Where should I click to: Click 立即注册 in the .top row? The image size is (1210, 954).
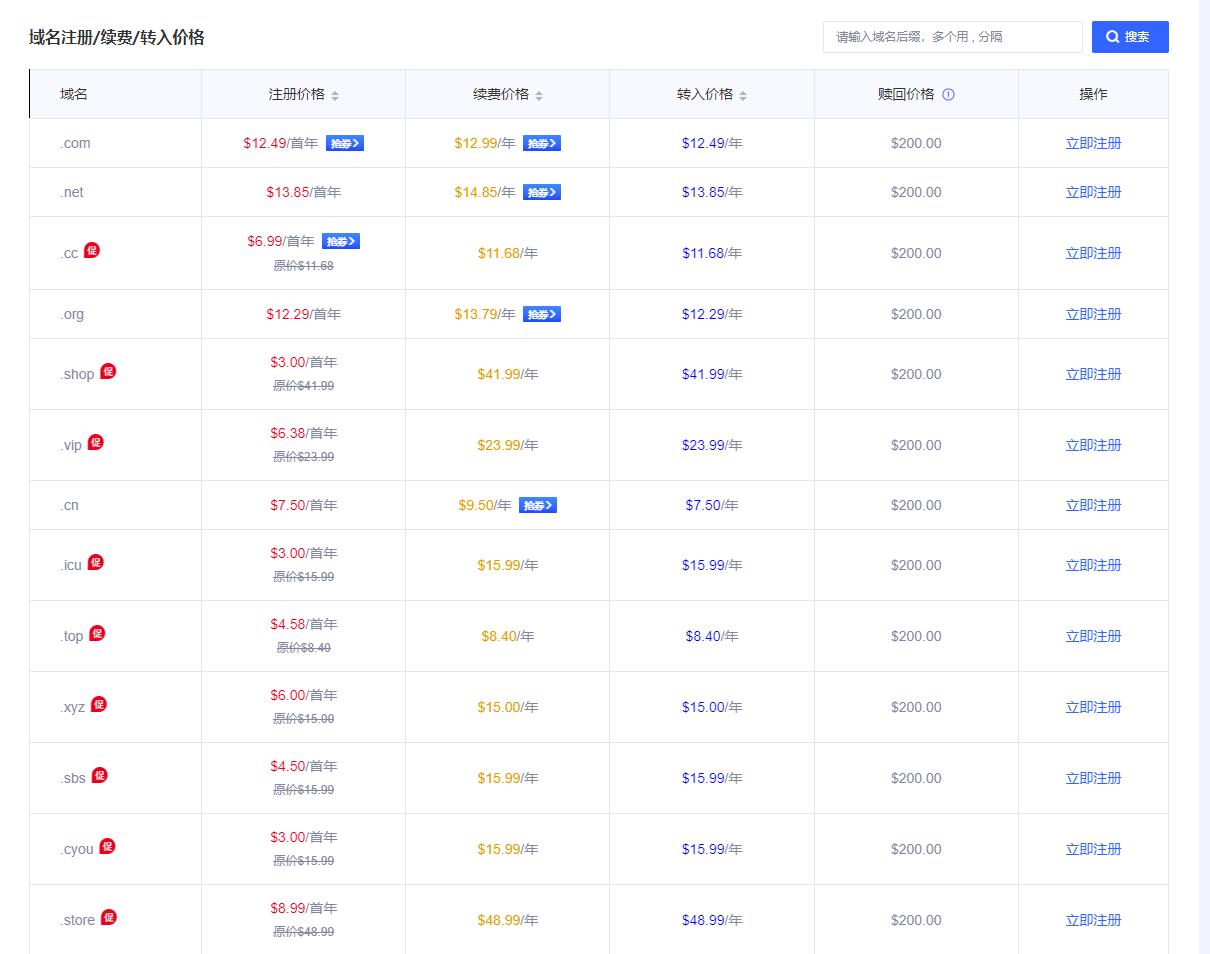[x=1093, y=637]
